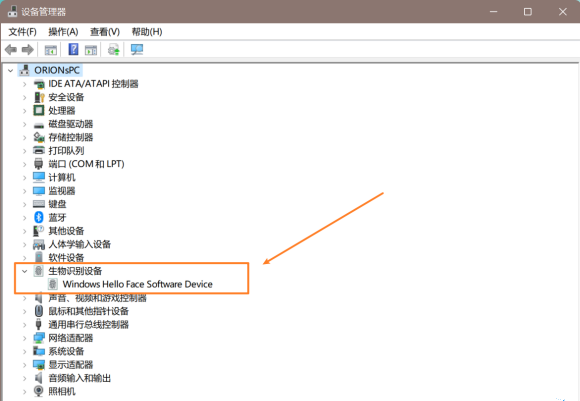Expand the 显示适配器 node
Image resolution: width=580 pixels, height=401 pixels.
[25, 365]
